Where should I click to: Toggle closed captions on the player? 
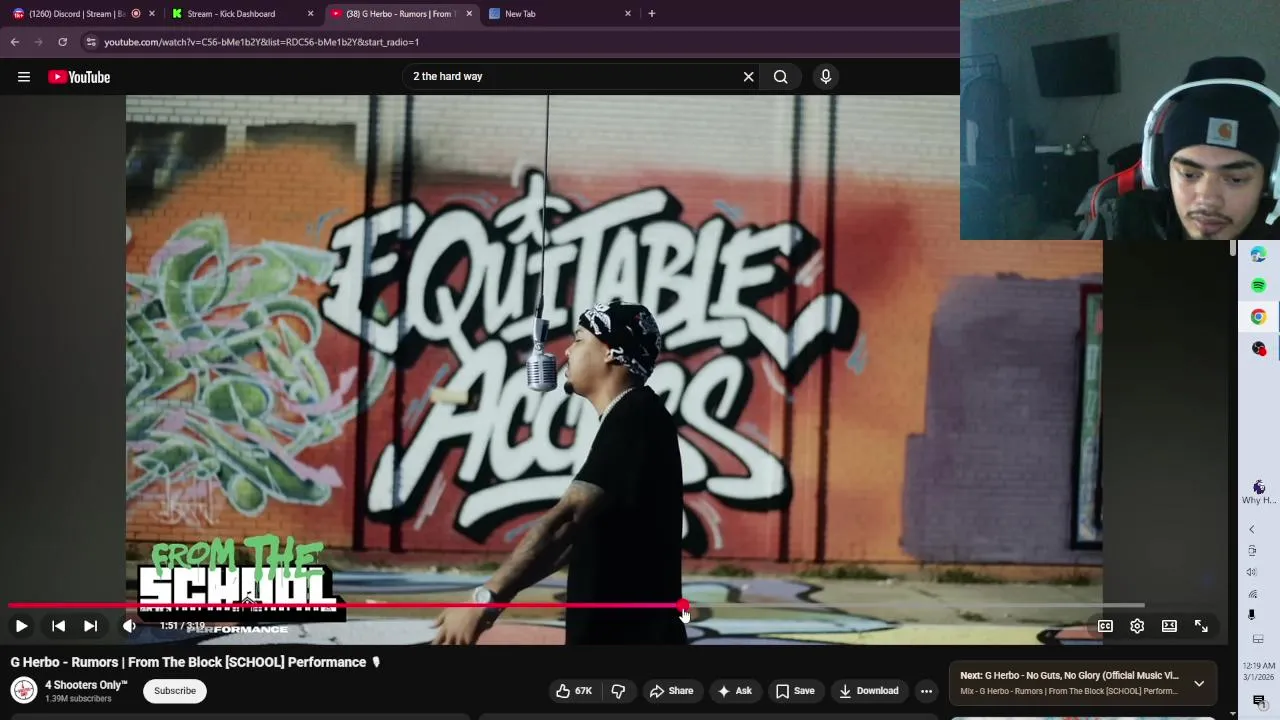tap(1105, 626)
